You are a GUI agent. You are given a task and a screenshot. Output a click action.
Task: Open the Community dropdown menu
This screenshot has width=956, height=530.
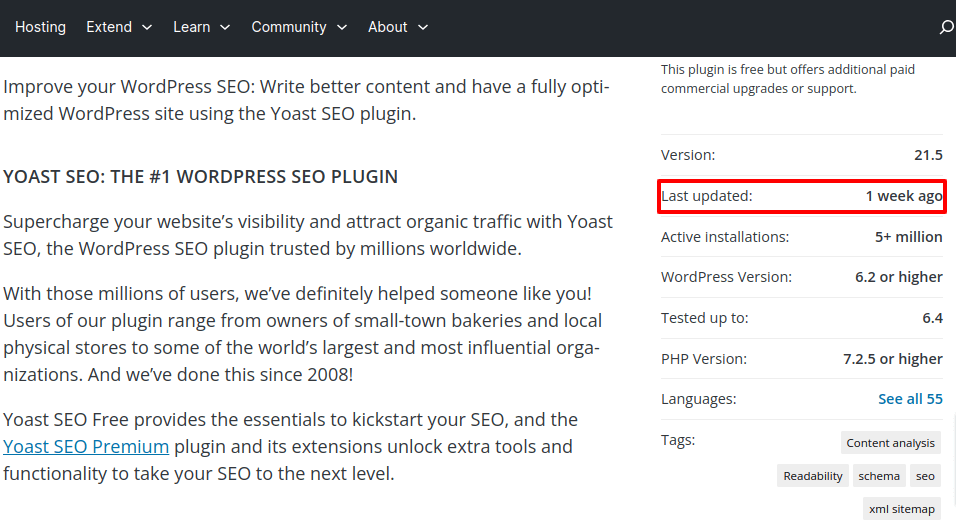[299, 27]
